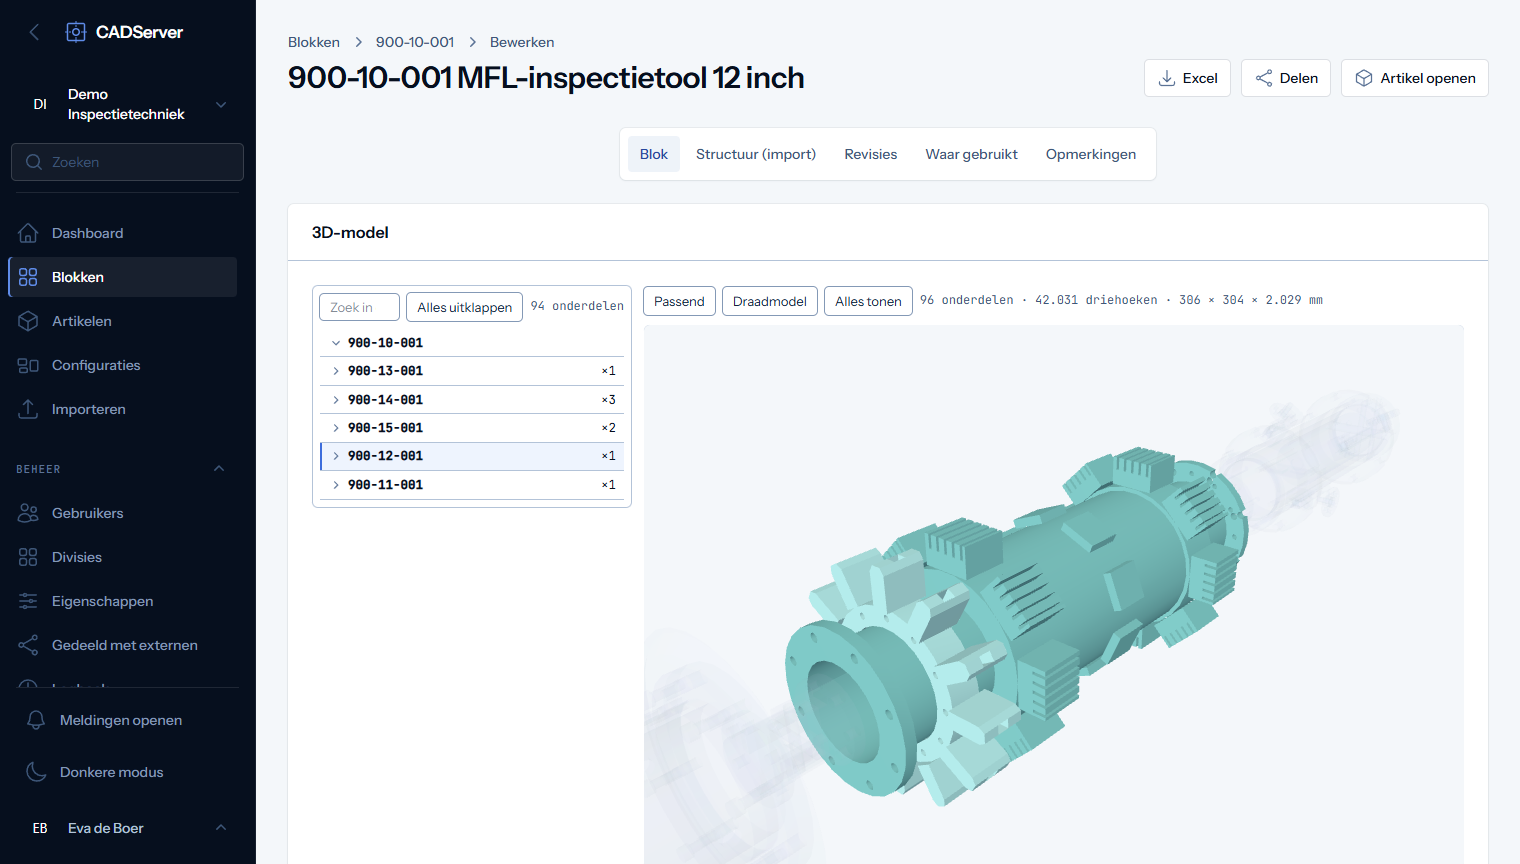Click the Artikel openen button label

click(x=1428, y=78)
